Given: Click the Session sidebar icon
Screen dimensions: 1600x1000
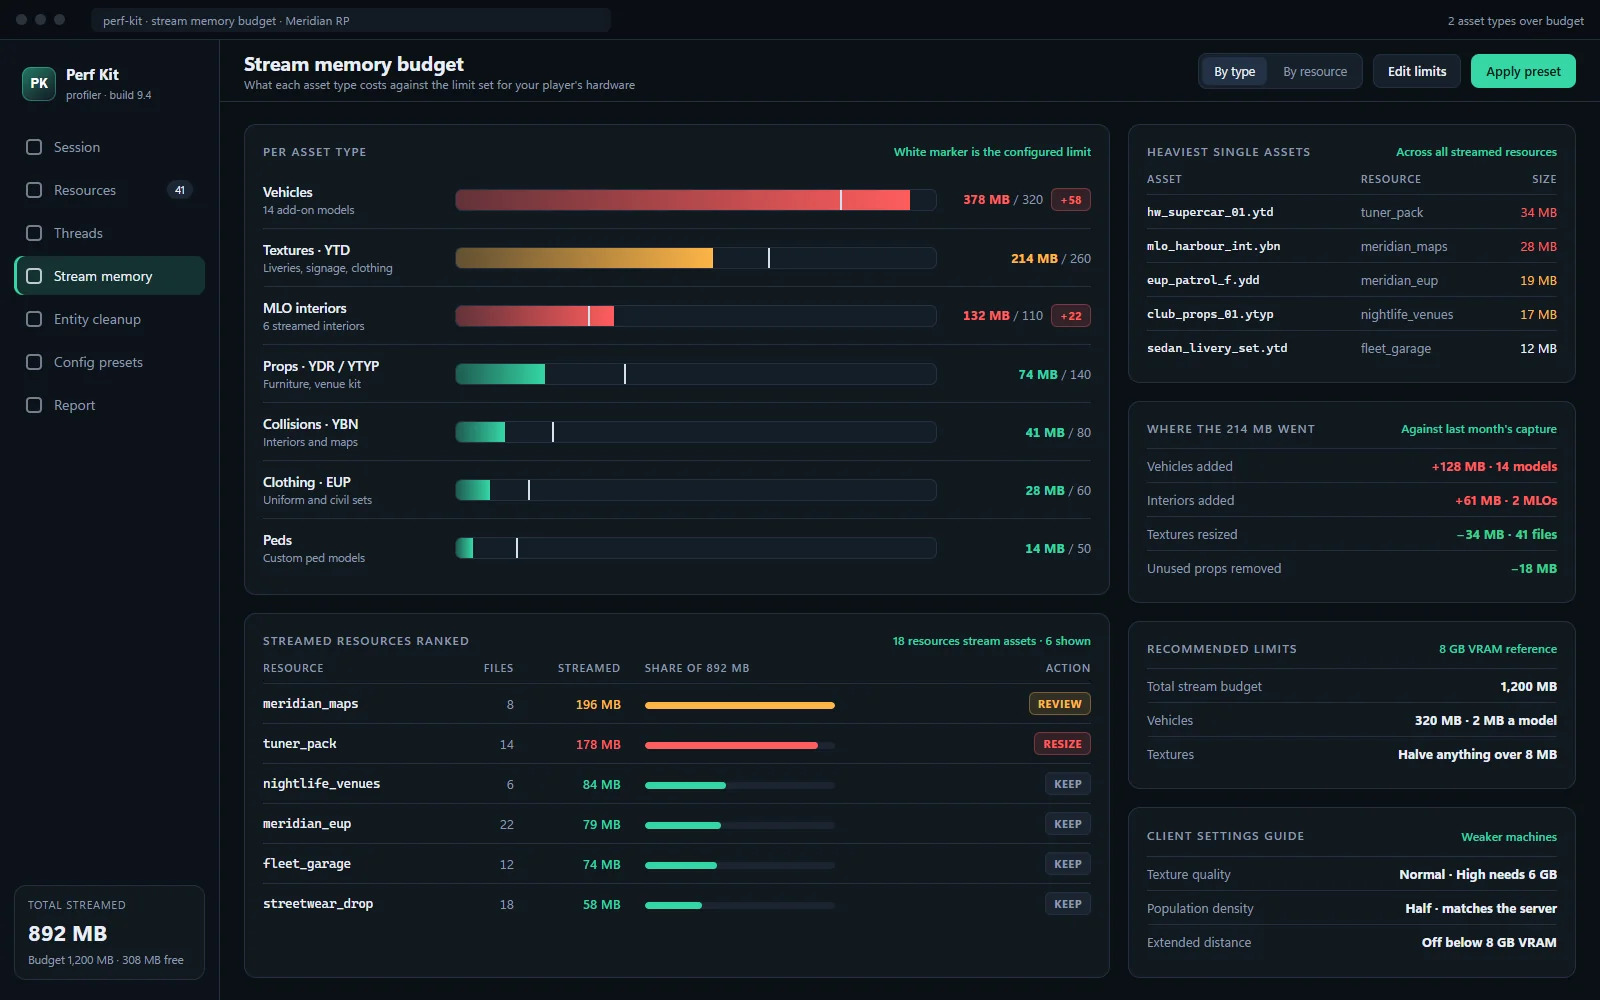Looking at the screenshot, I should tap(34, 147).
